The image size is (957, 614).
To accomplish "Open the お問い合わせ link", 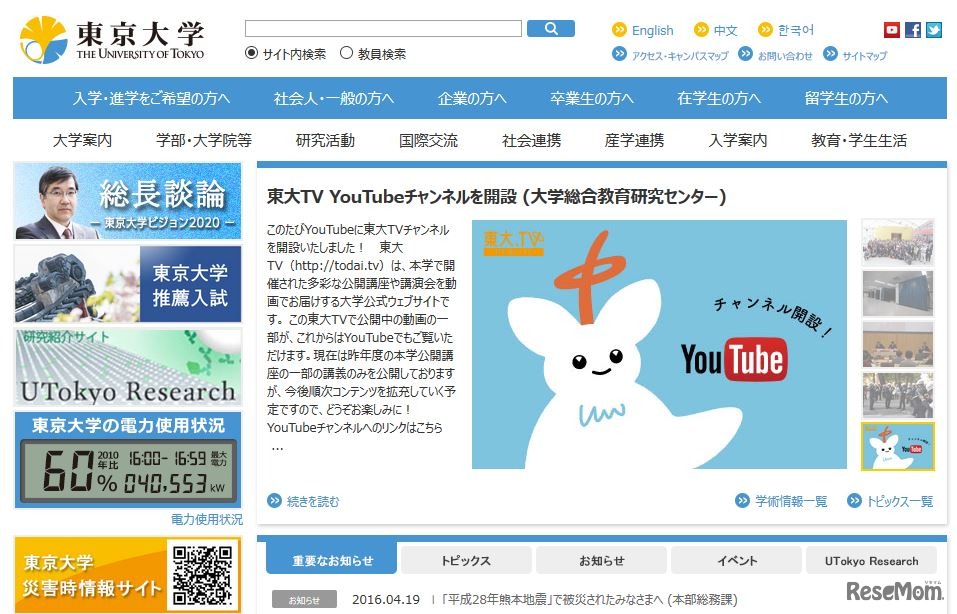I will [x=785, y=55].
